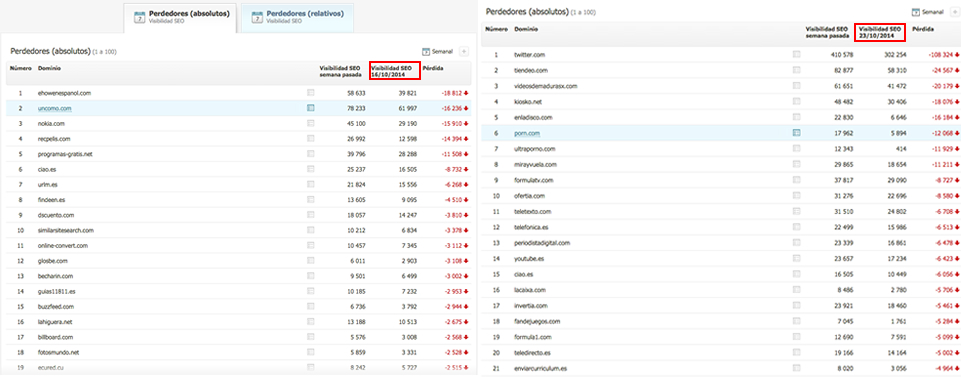
Task: Sort by Dominio column in right panel
Action: click(525, 29)
